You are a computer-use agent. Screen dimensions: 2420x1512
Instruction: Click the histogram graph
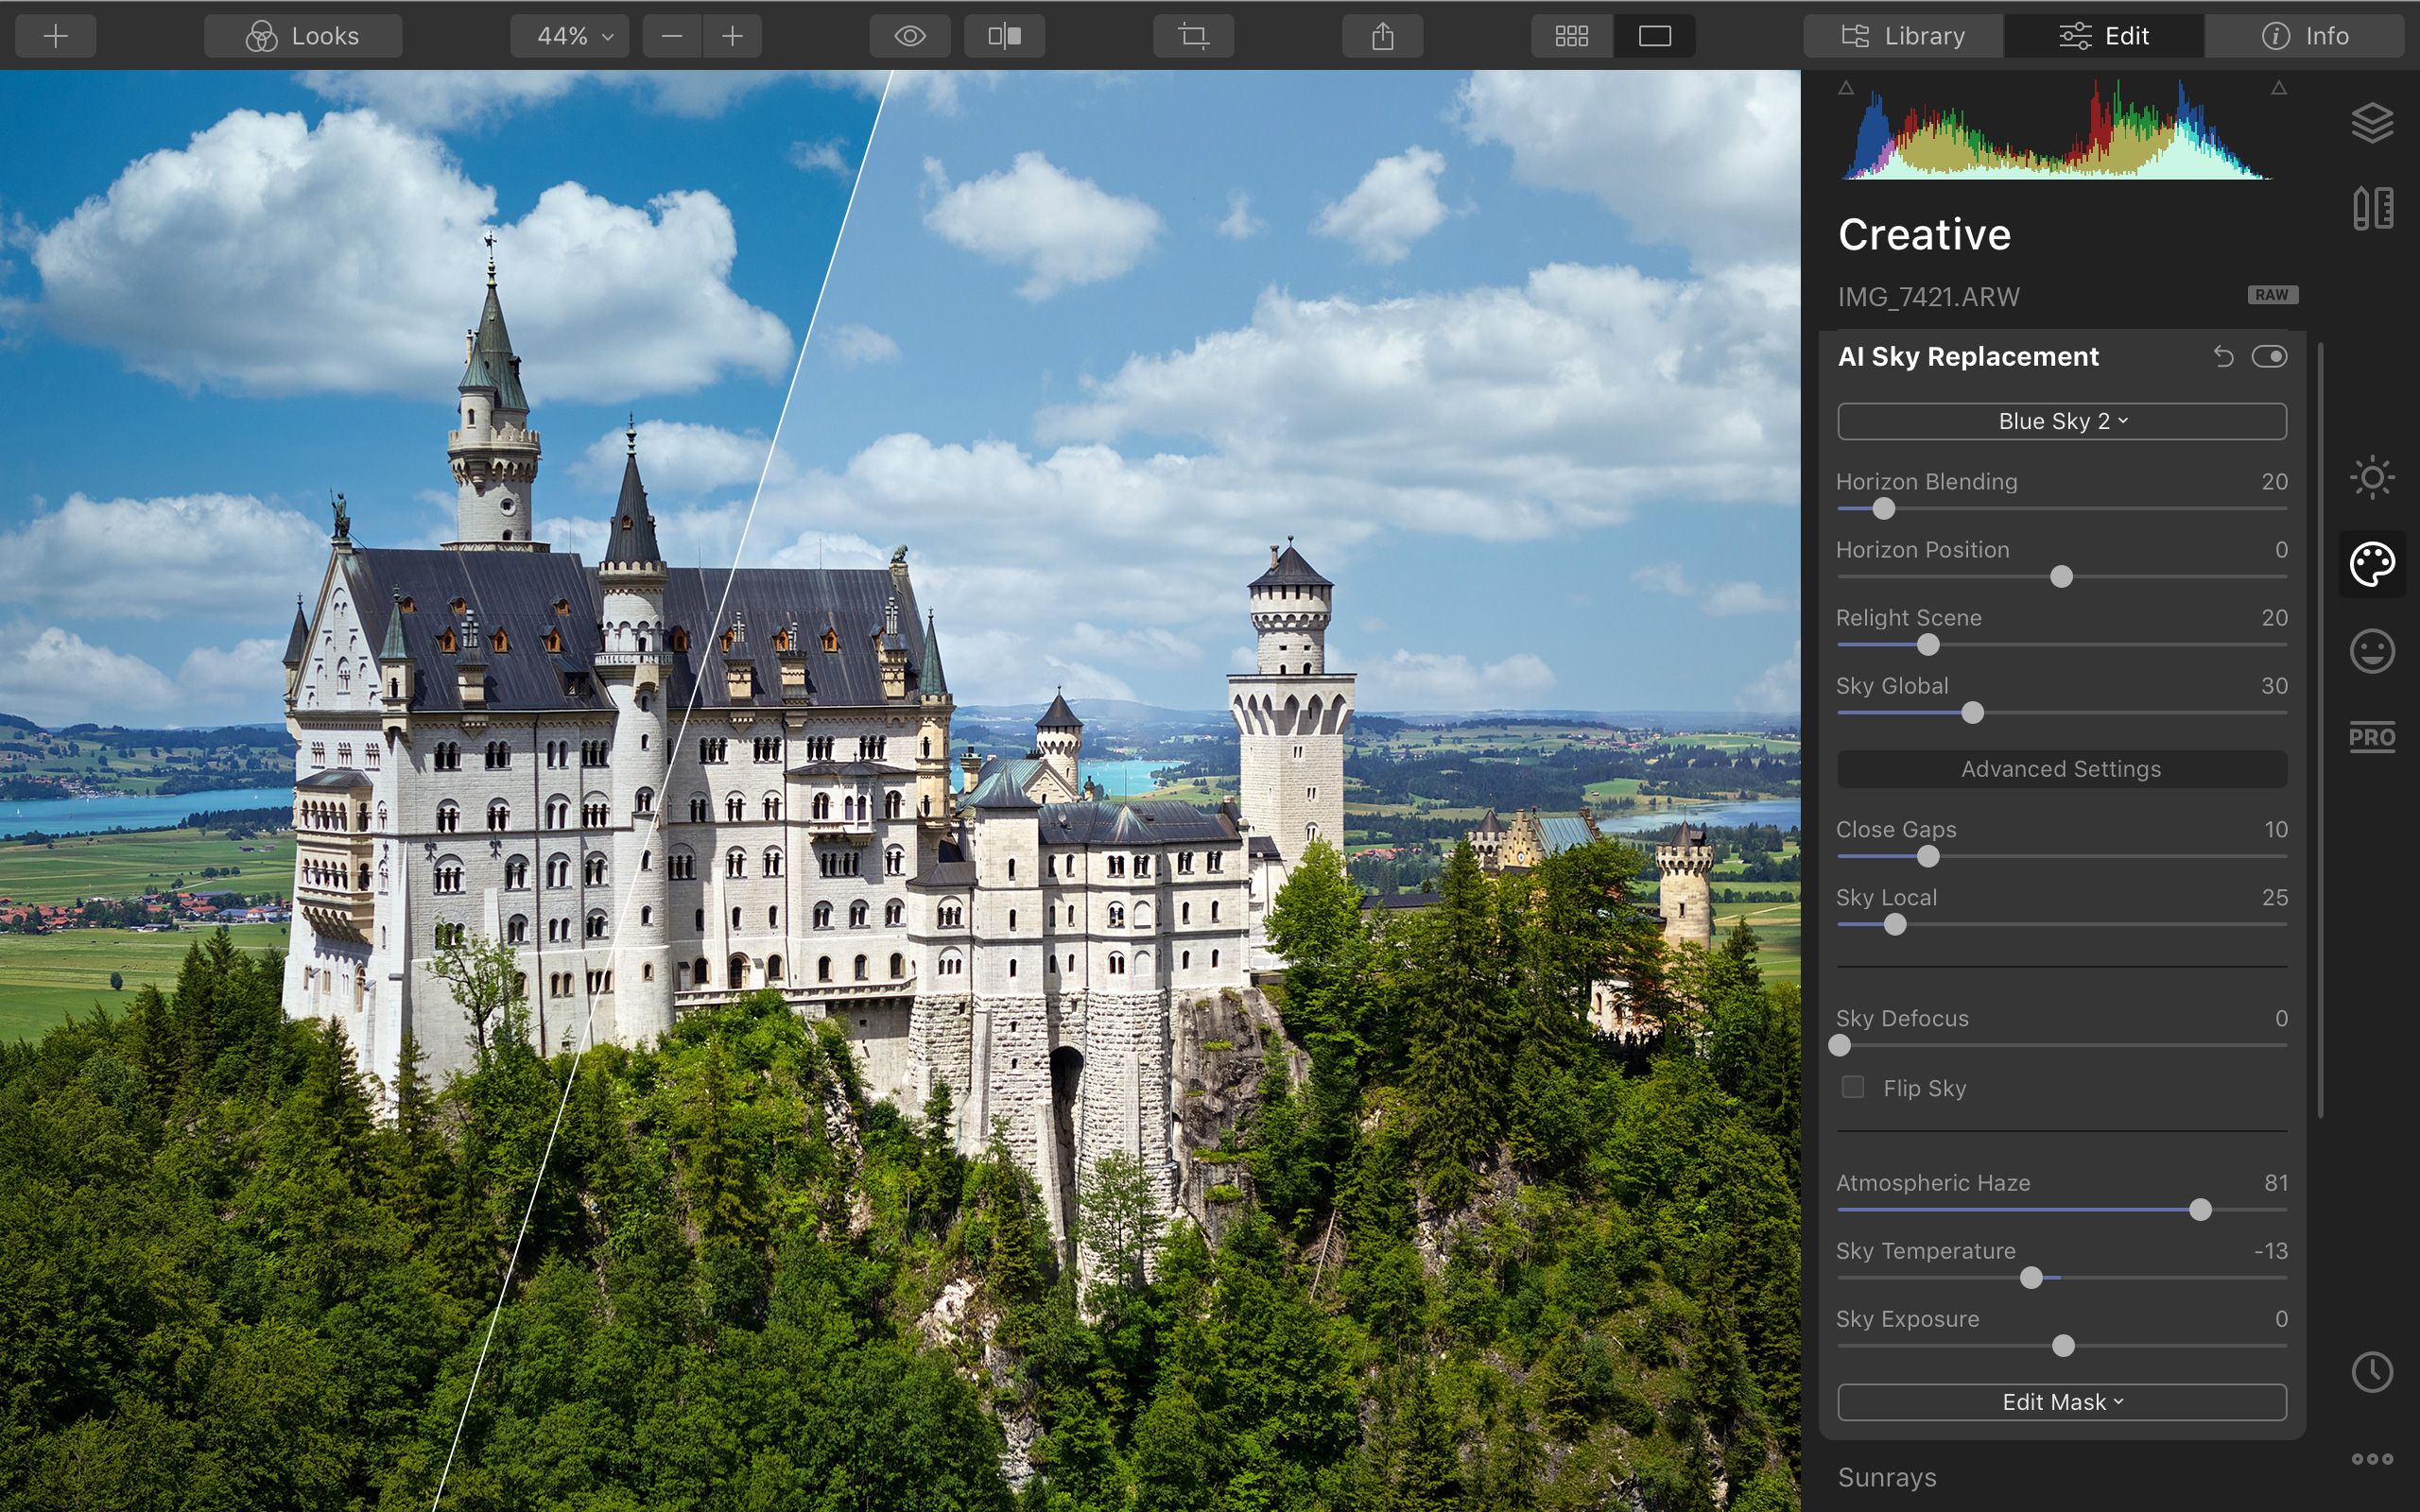(2058, 130)
